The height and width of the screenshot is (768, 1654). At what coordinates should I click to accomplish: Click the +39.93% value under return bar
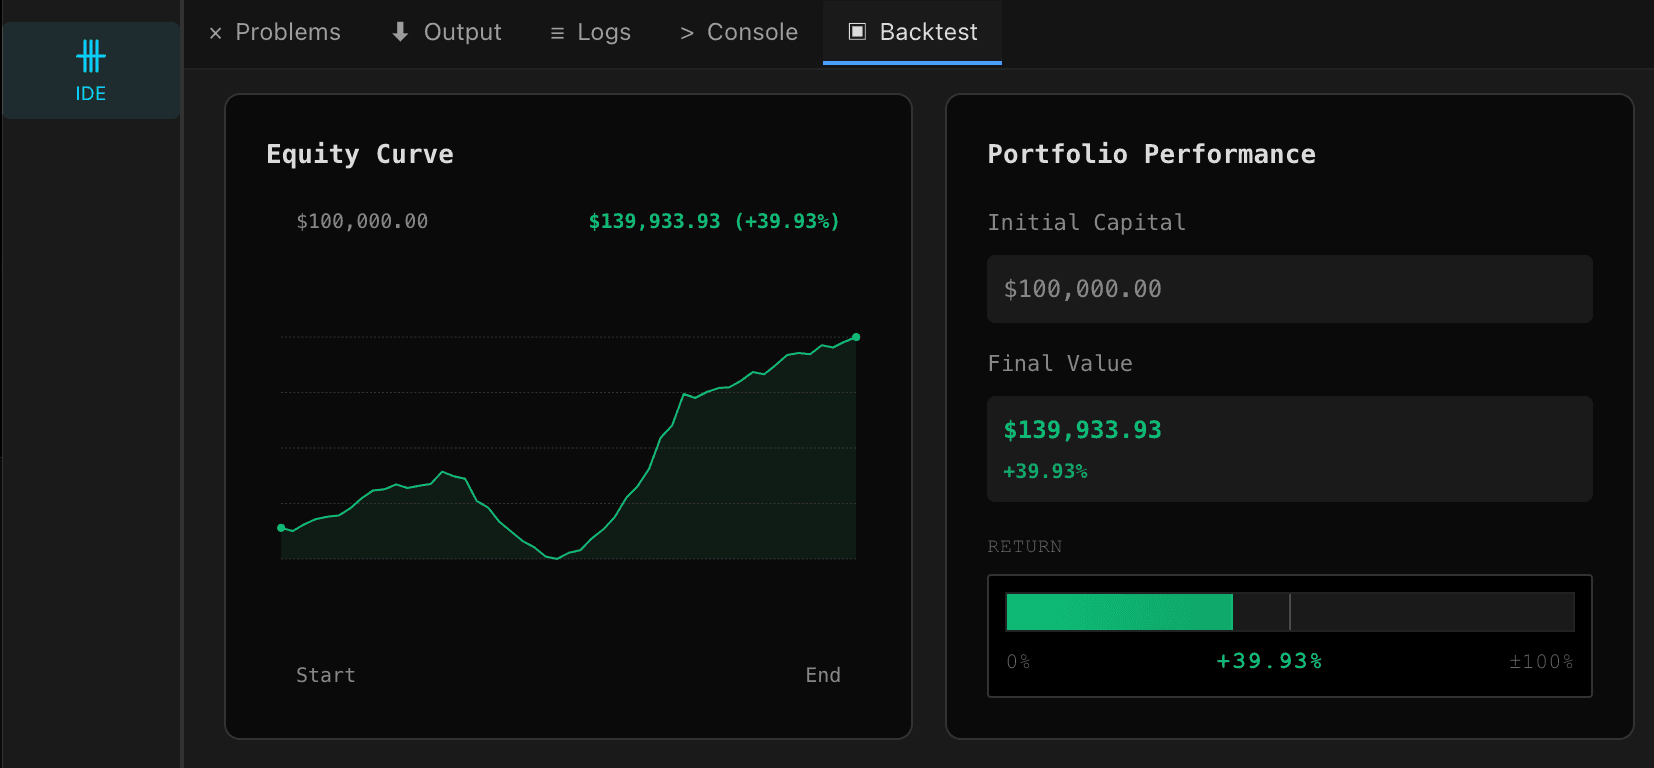1269,661
